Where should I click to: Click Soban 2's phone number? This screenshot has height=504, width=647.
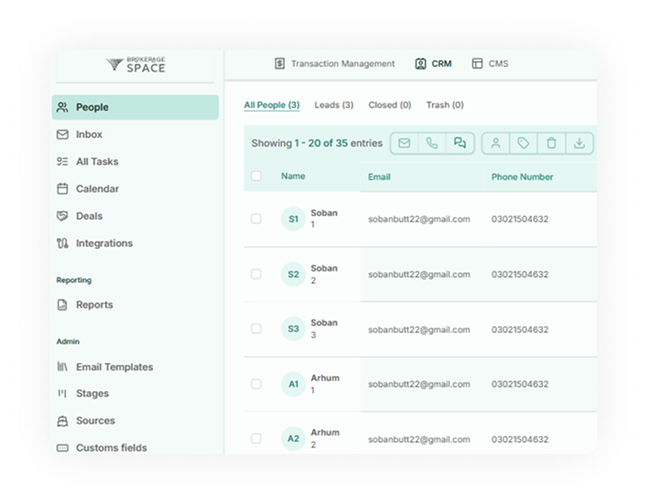(x=520, y=274)
